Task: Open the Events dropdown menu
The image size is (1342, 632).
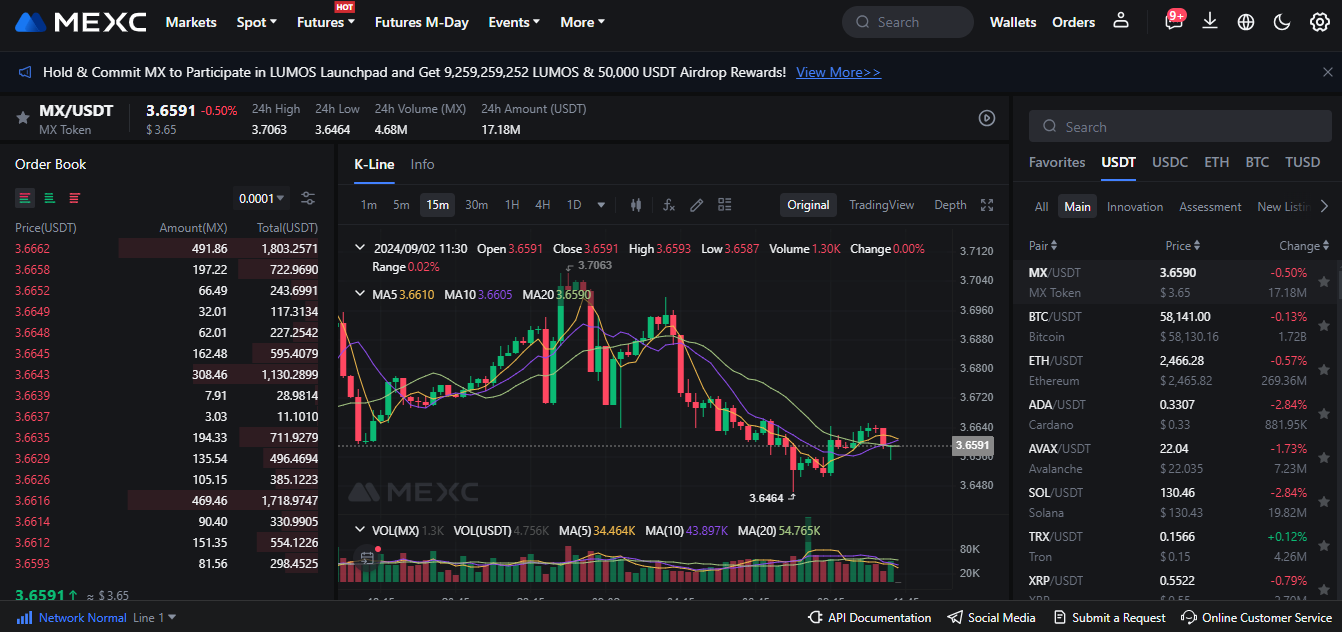Action: click(x=514, y=22)
